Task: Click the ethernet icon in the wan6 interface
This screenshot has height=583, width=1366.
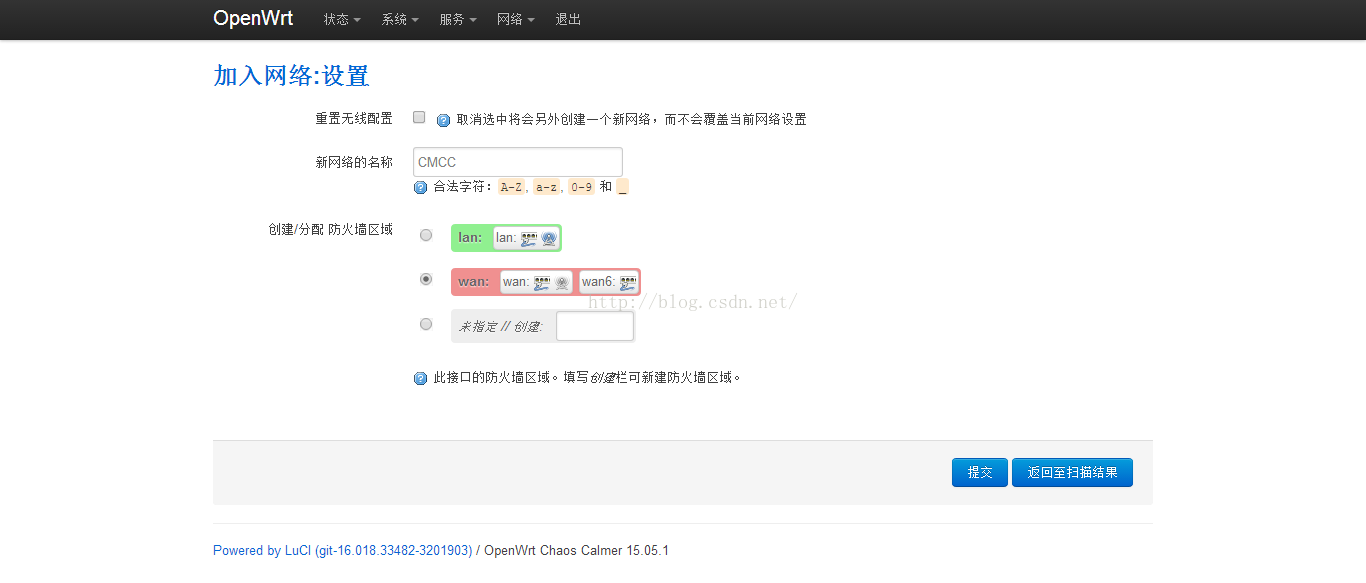Action: 627,282
